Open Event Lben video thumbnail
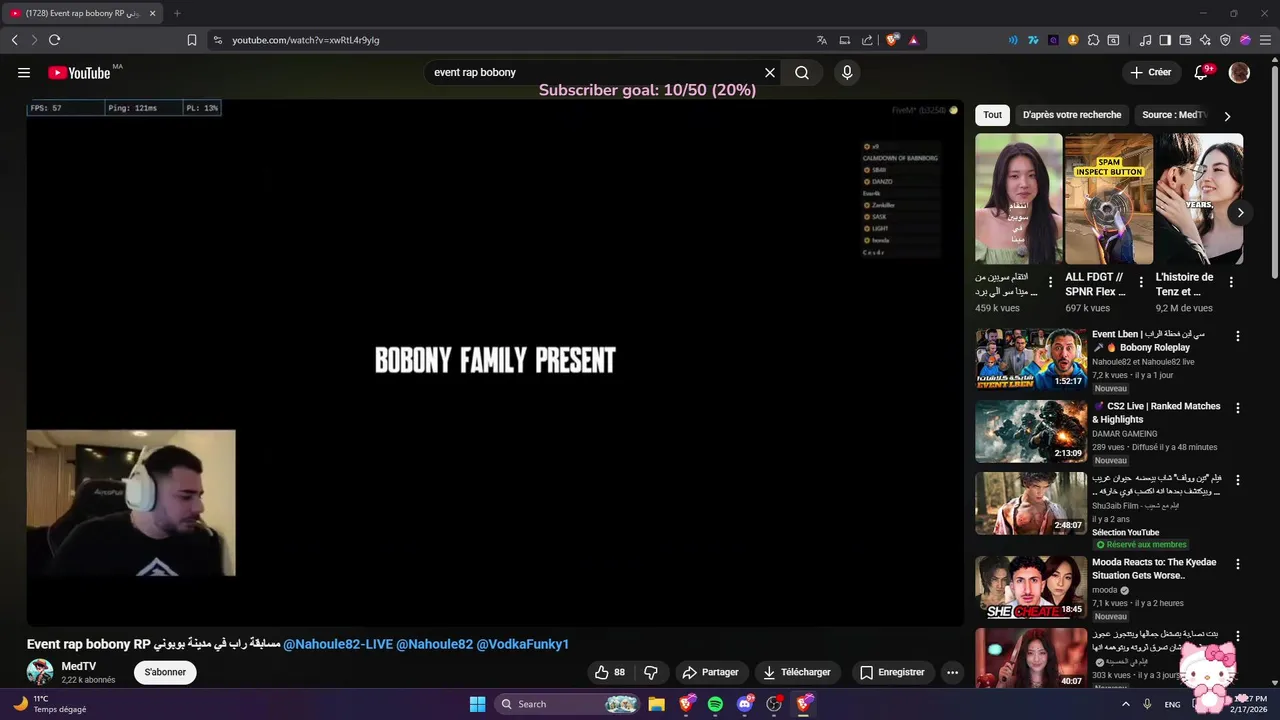The image size is (1280, 720). (x=1031, y=359)
